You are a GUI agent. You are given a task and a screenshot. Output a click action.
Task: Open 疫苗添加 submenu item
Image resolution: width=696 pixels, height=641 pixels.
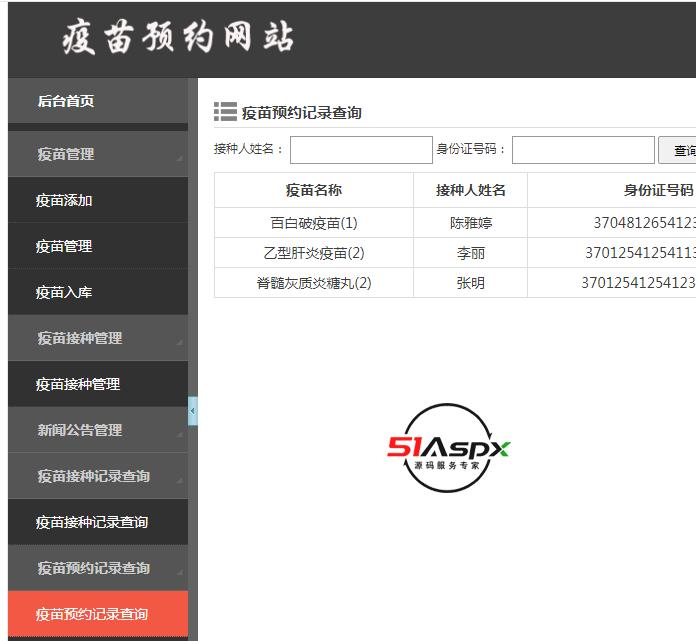(98, 200)
